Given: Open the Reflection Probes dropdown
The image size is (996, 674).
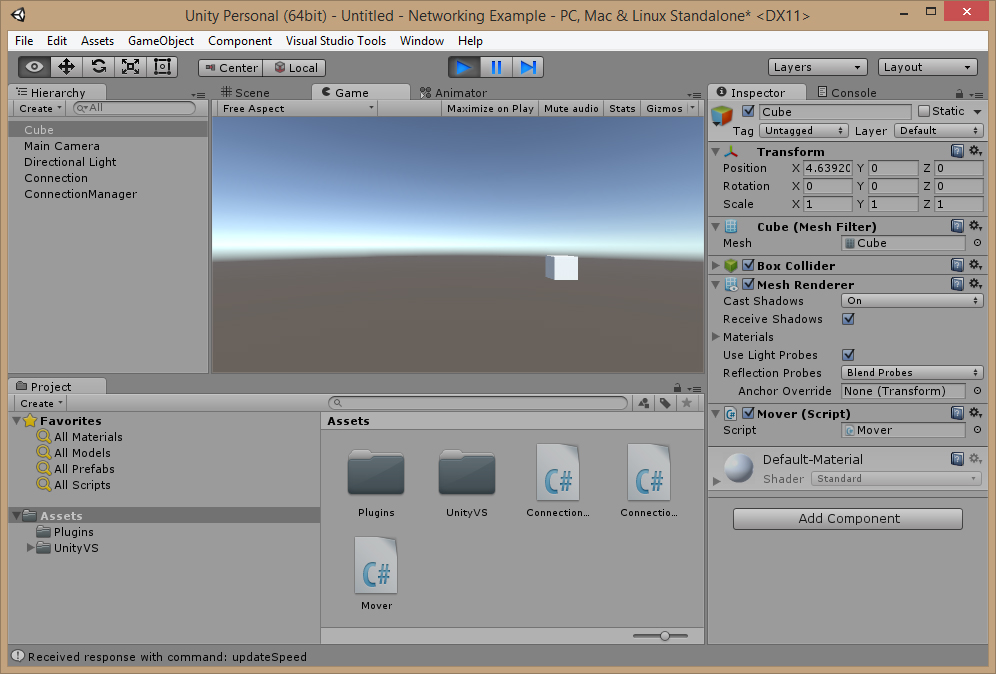Looking at the screenshot, I should tap(912, 372).
